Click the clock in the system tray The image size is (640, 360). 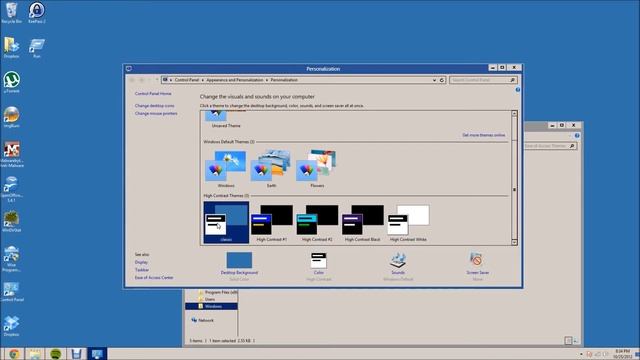pyautogui.click(x=623, y=354)
